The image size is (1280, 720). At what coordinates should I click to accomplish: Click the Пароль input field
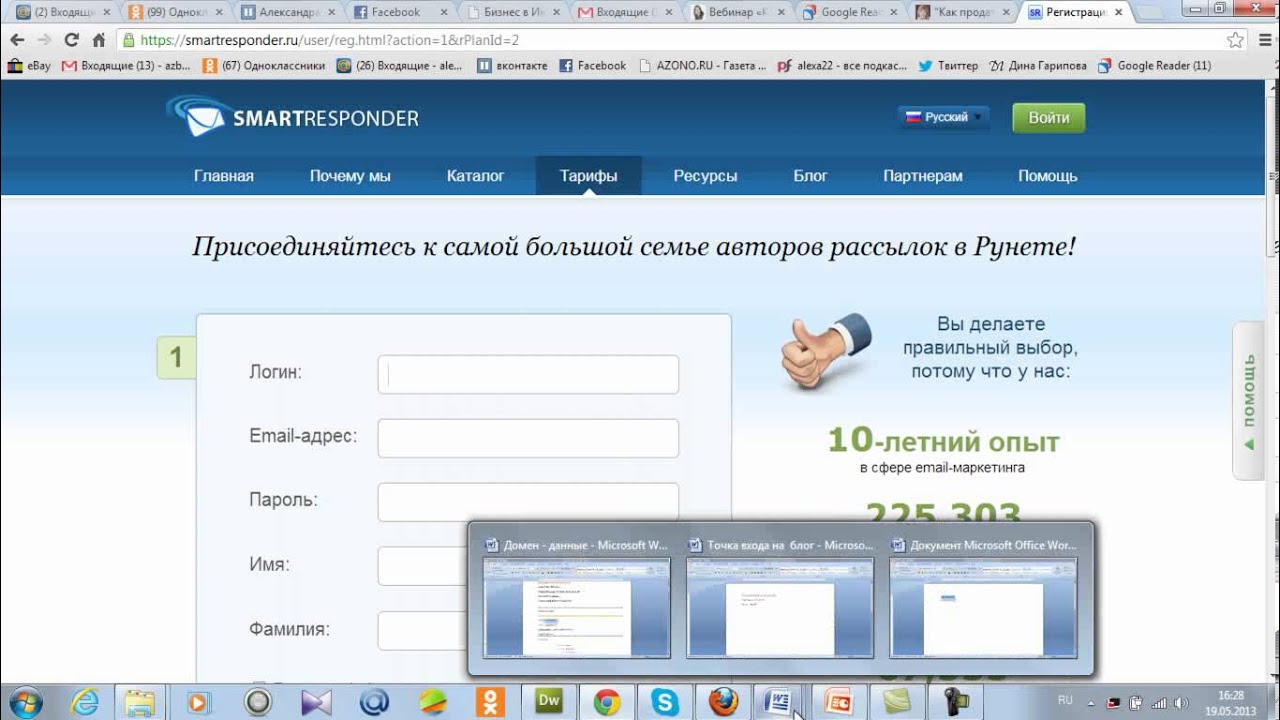[x=528, y=502]
